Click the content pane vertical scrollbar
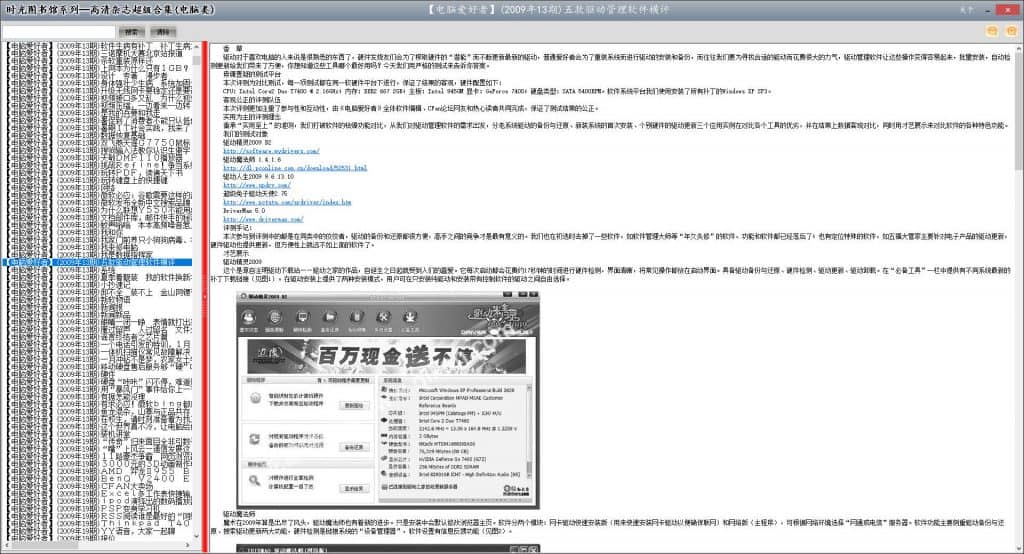The width and height of the screenshot is (1024, 554). [1018, 300]
